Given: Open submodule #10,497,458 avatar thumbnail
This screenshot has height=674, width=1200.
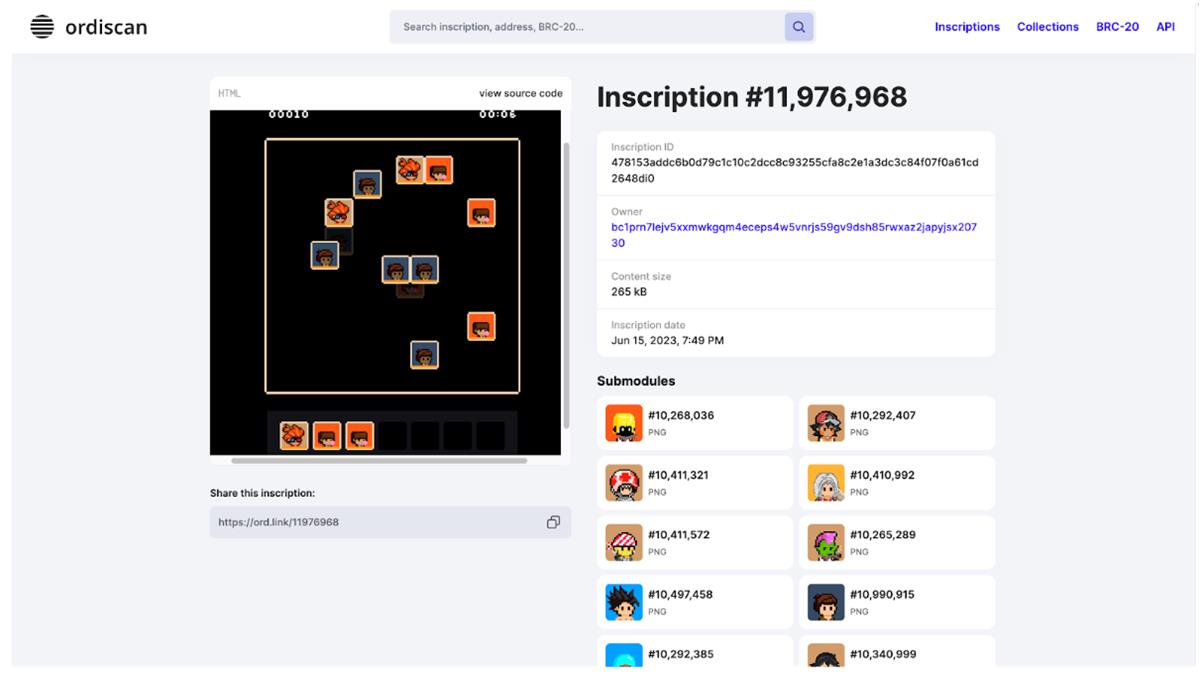Looking at the screenshot, I should (624, 602).
